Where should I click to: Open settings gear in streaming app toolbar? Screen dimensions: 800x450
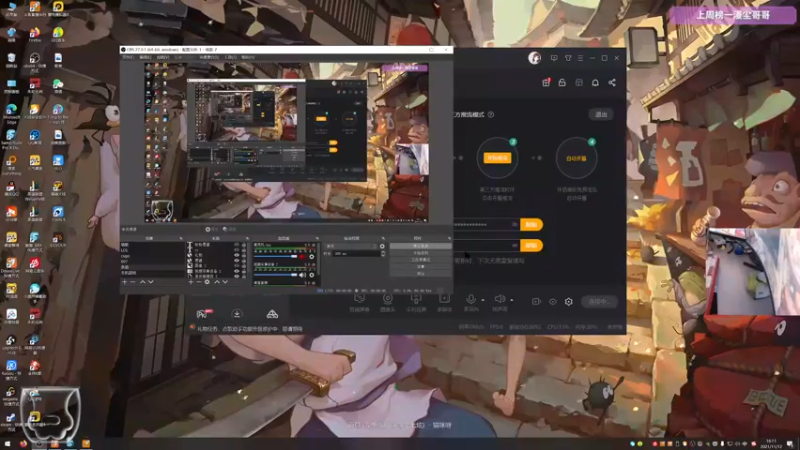coord(569,302)
